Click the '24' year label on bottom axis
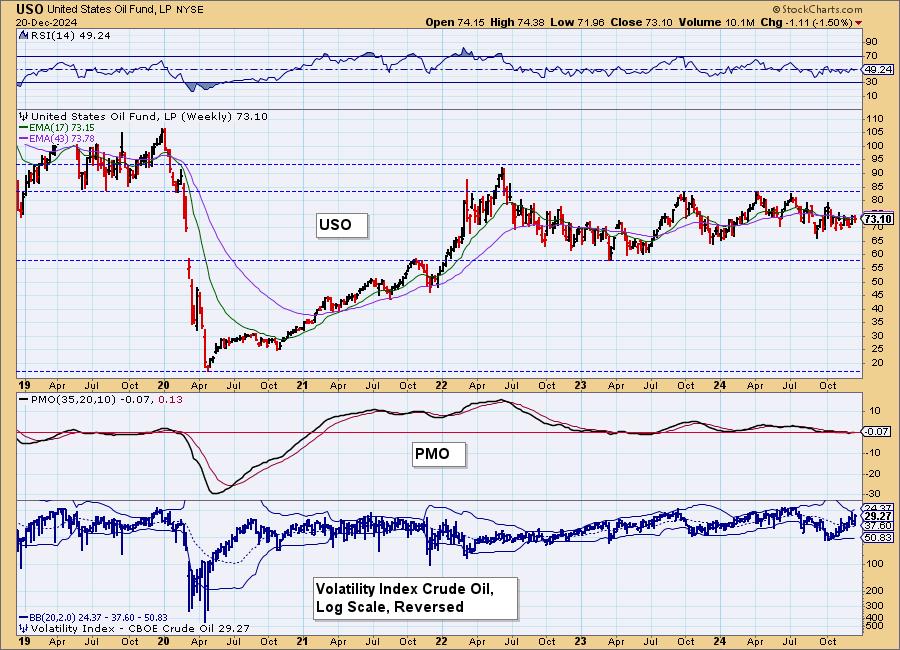Viewport: 900px width, 650px height. (x=719, y=641)
